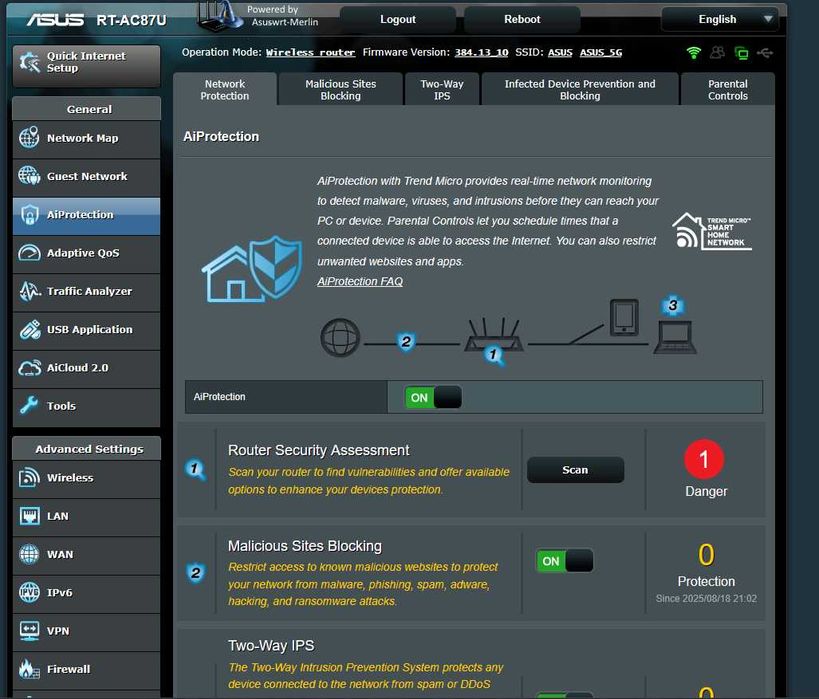
Task: Toggle Malicious Sites Blocking ON switch
Action: [565, 561]
